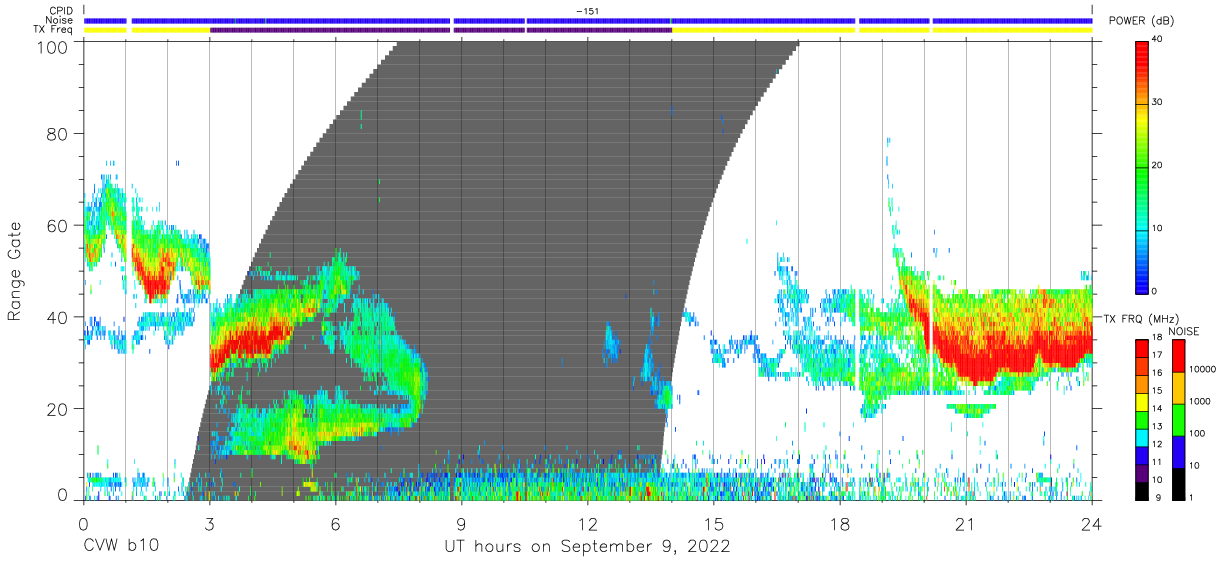
Task: Click the power color bar gradient
Action: point(1142,166)
